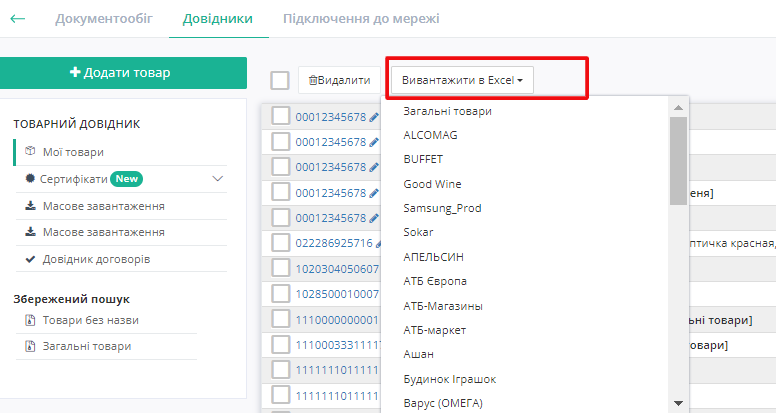This screenshot has height=413, width=776.
Task: Open product code 1028500010007
Action: (337, 294)
